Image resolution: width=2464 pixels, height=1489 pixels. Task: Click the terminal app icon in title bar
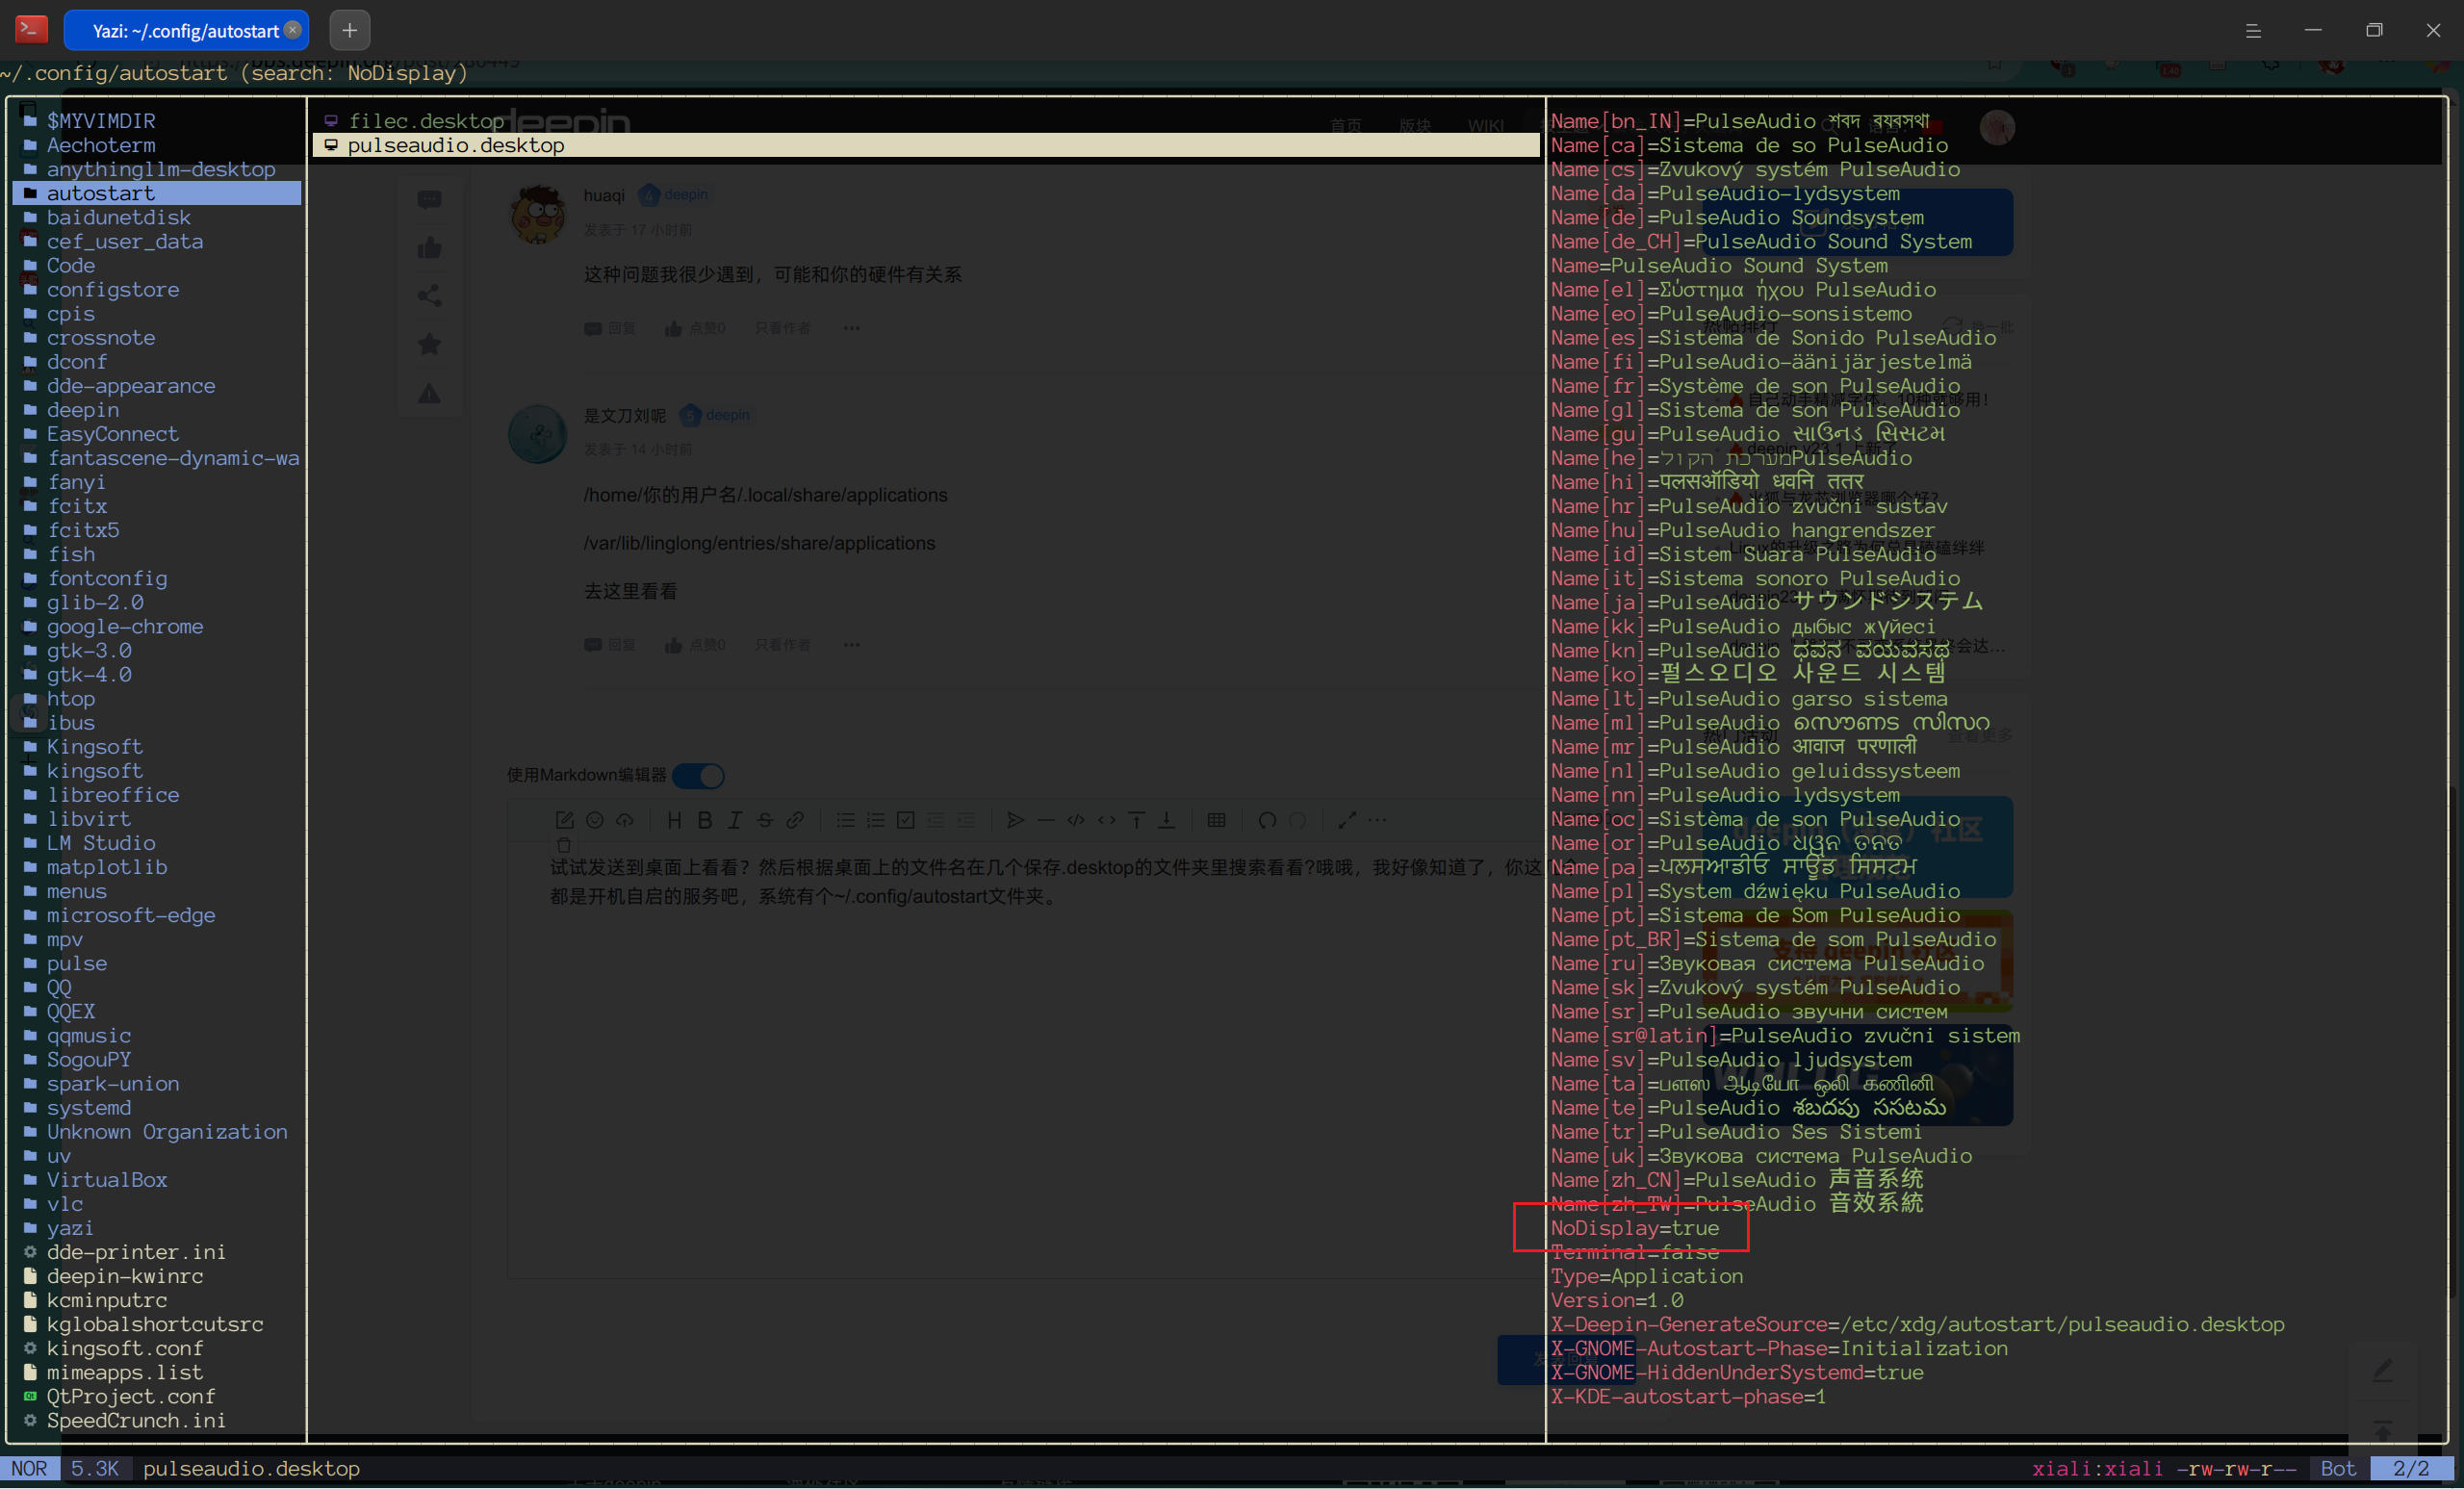point(31,29)
